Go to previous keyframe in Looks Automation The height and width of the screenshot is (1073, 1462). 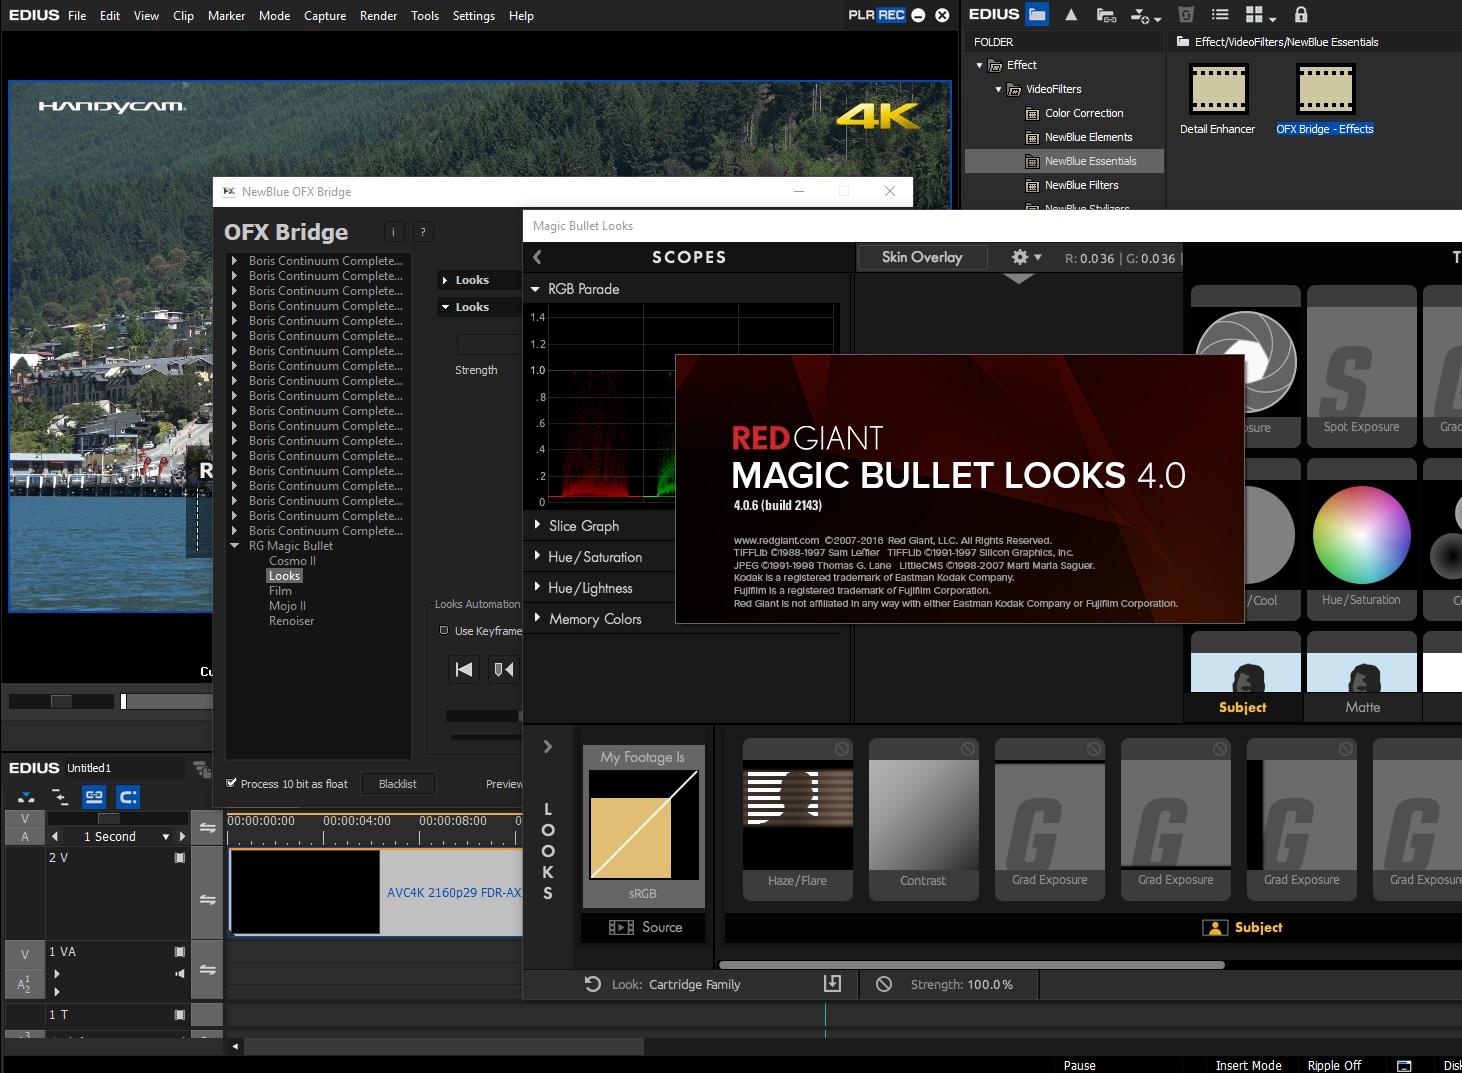click(465, 669)
